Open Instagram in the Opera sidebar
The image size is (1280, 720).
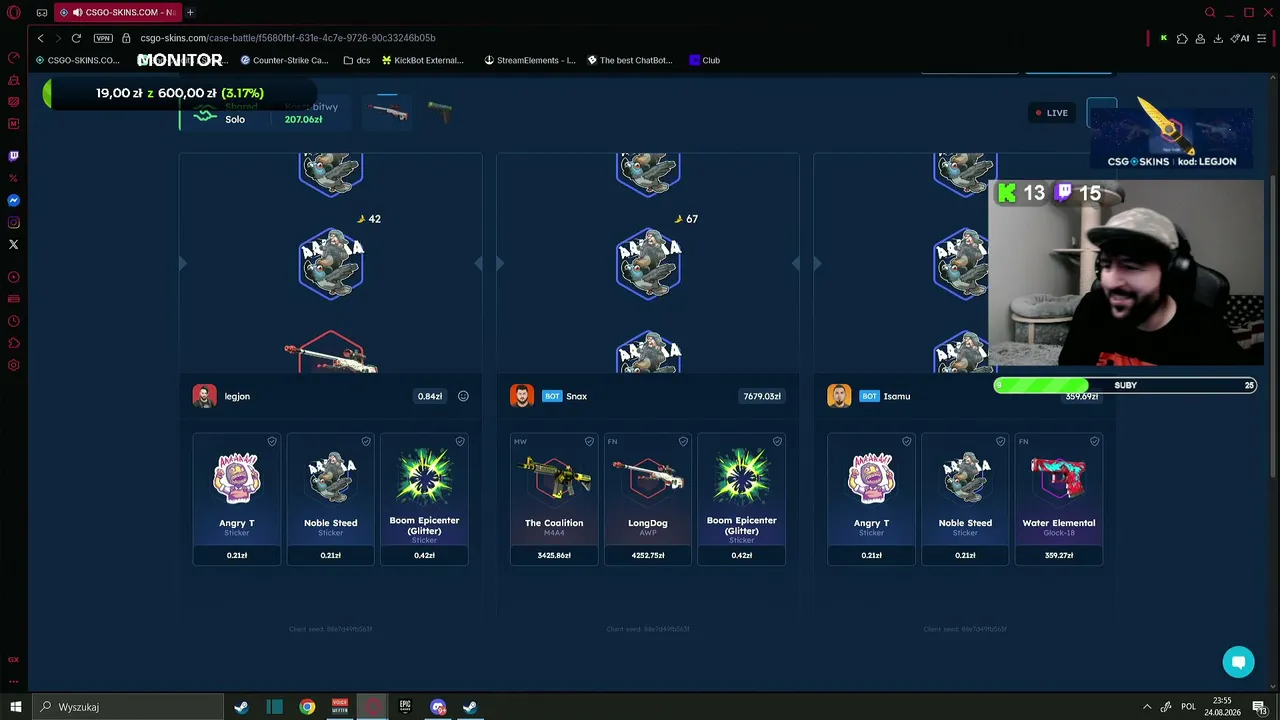click(14, 222)
